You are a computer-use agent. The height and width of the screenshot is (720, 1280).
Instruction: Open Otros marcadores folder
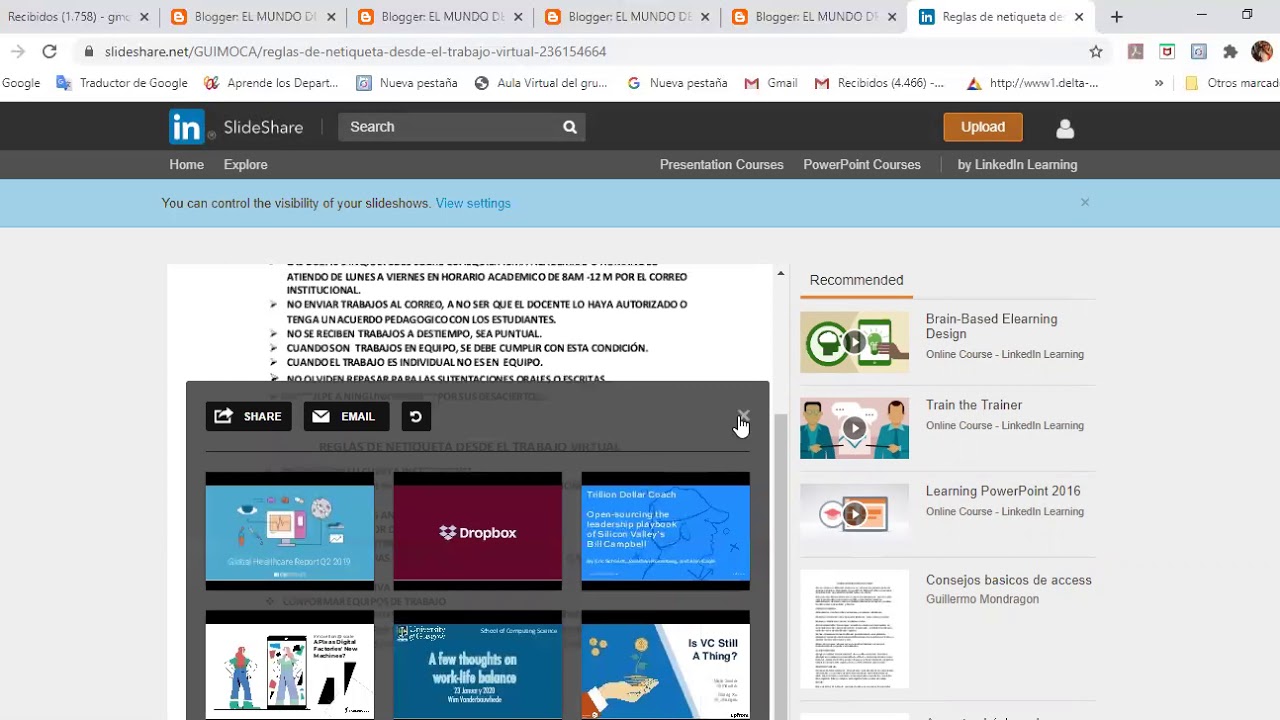tap(1232, 83)
